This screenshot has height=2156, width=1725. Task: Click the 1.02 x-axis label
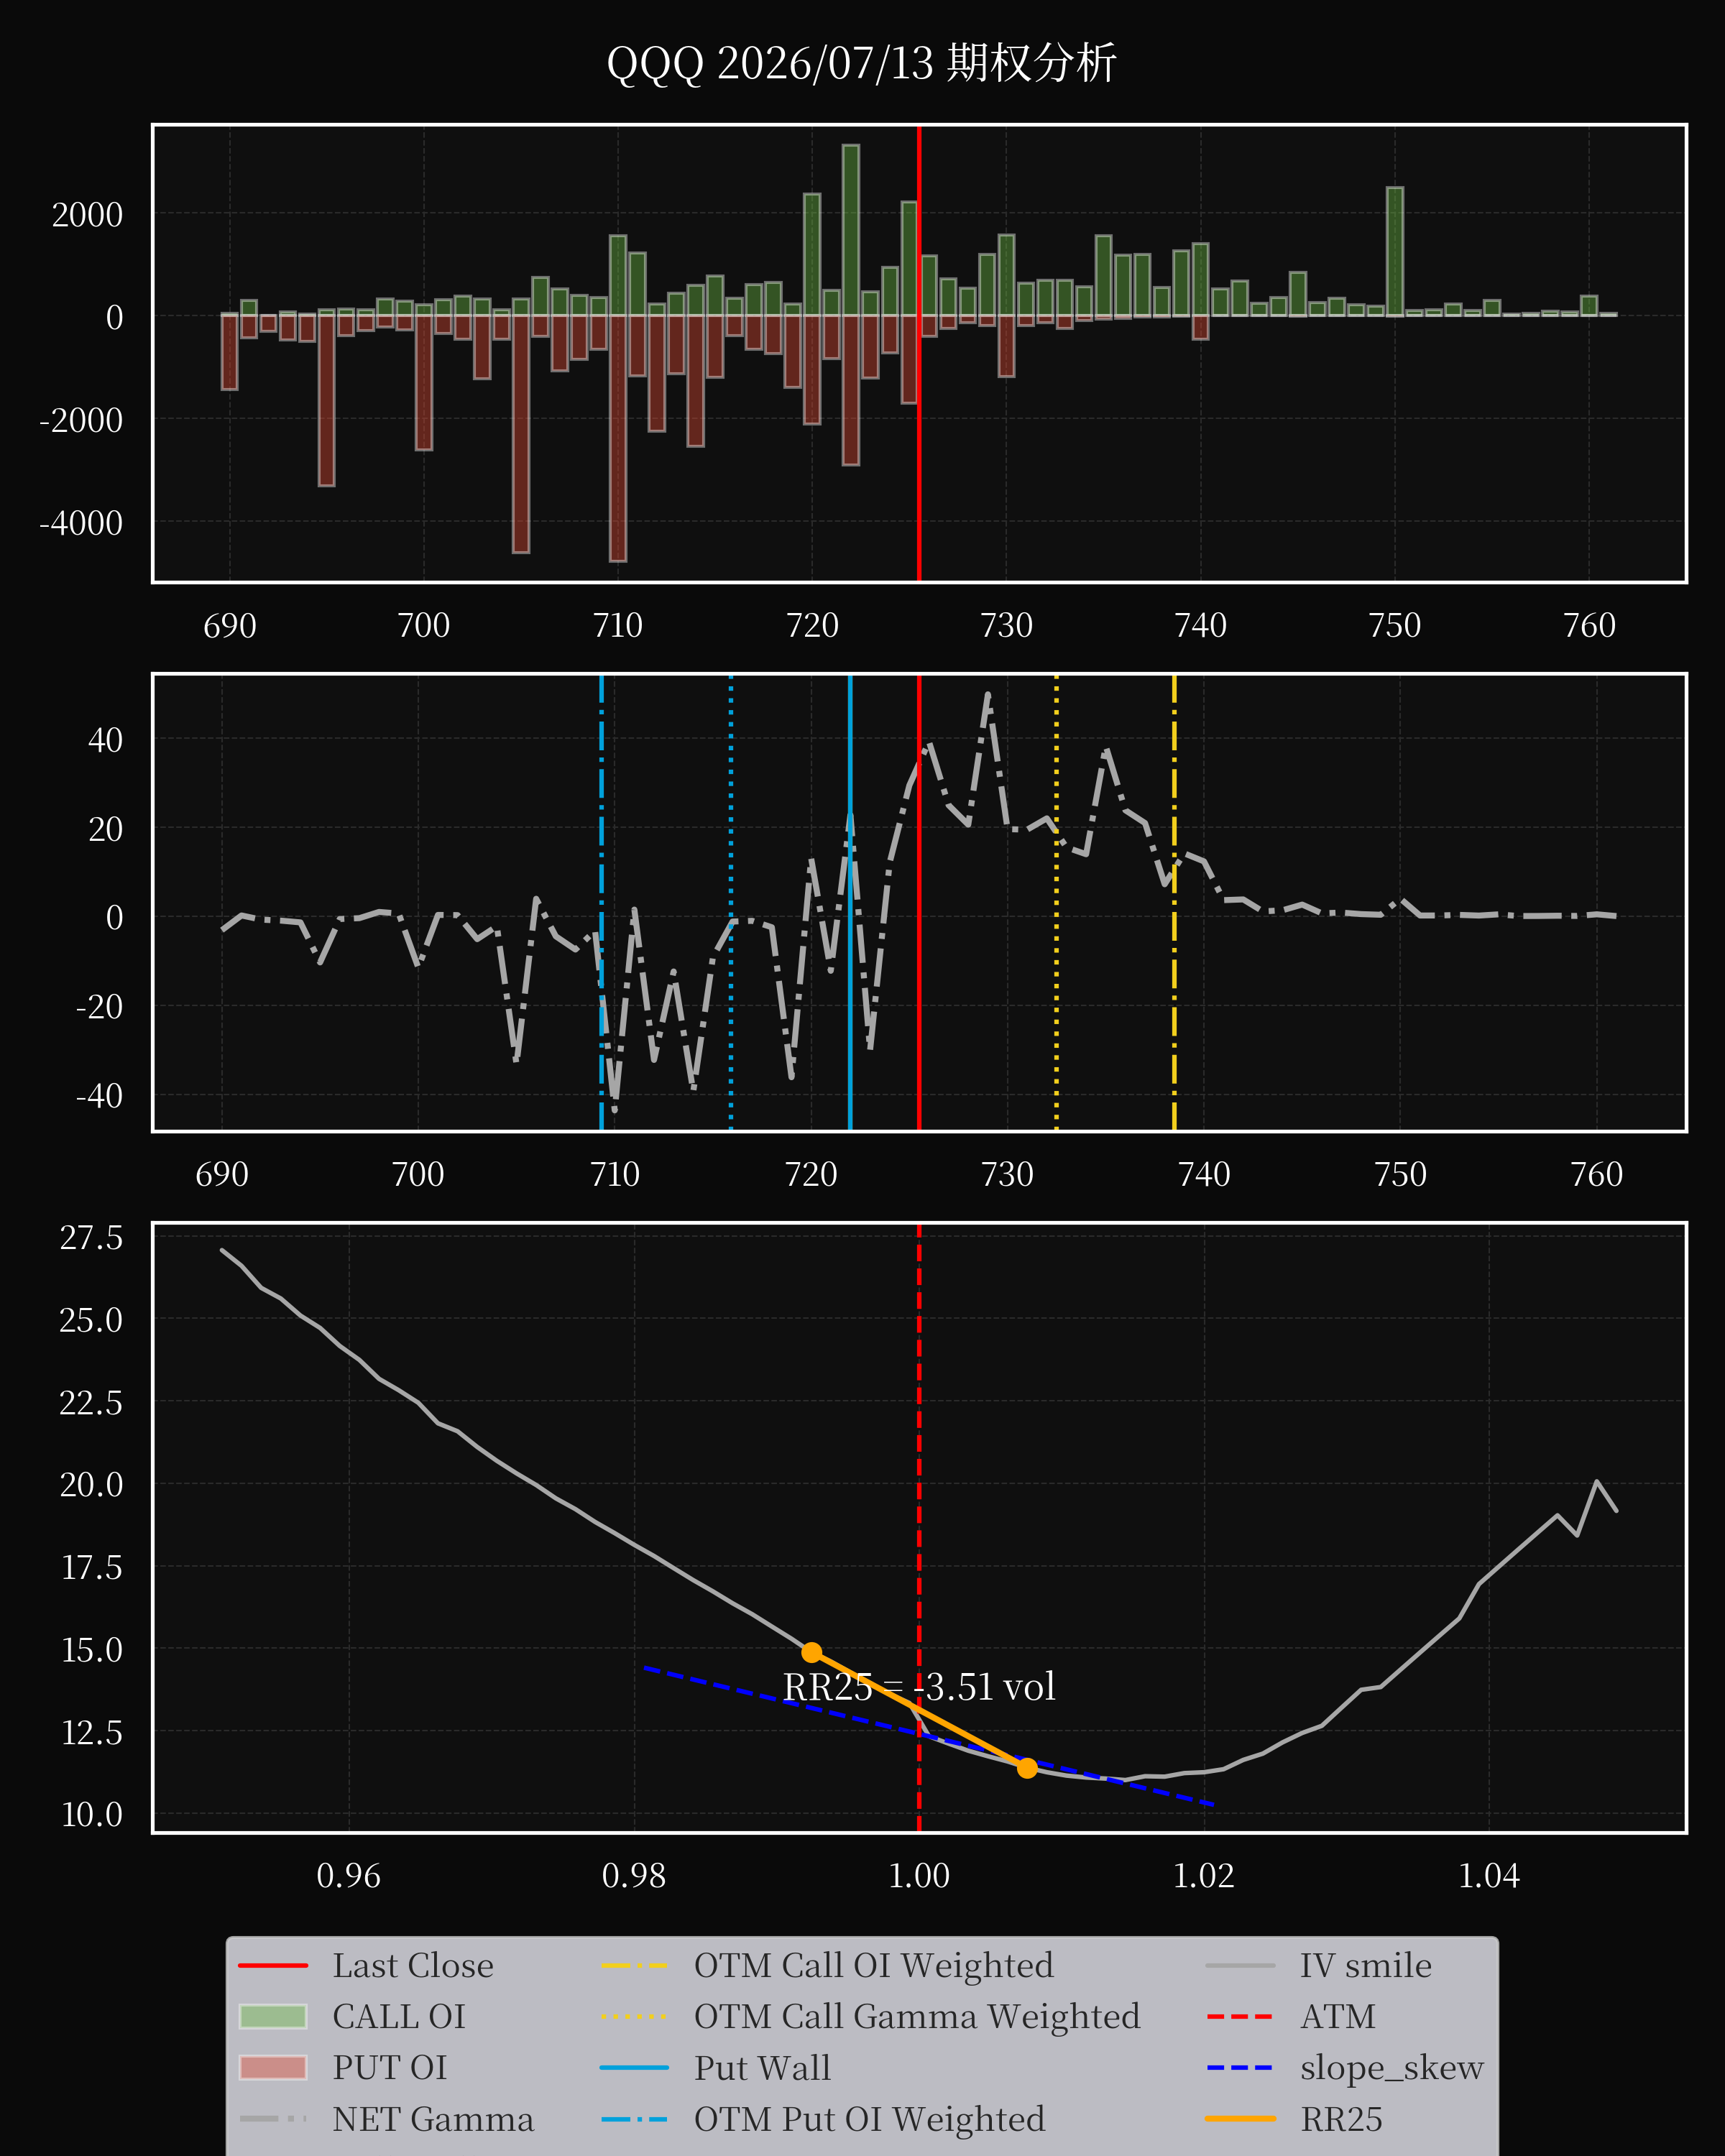click(x=1204, y=1875)
